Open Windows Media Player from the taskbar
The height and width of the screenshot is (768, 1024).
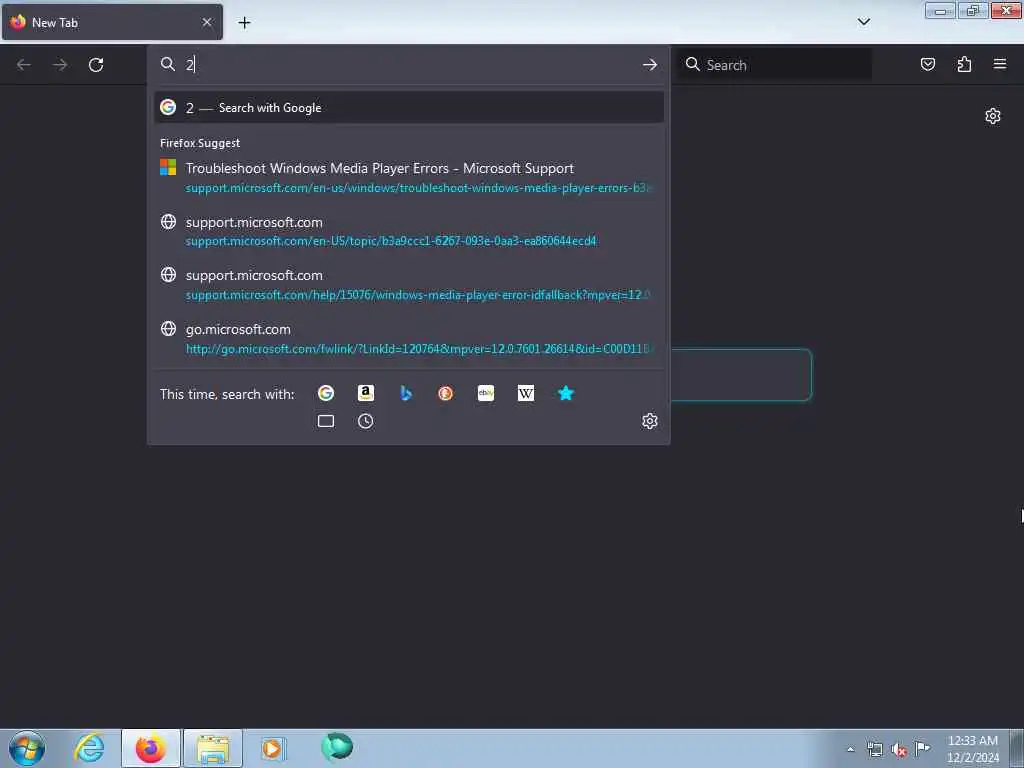[x=273, y=748]
